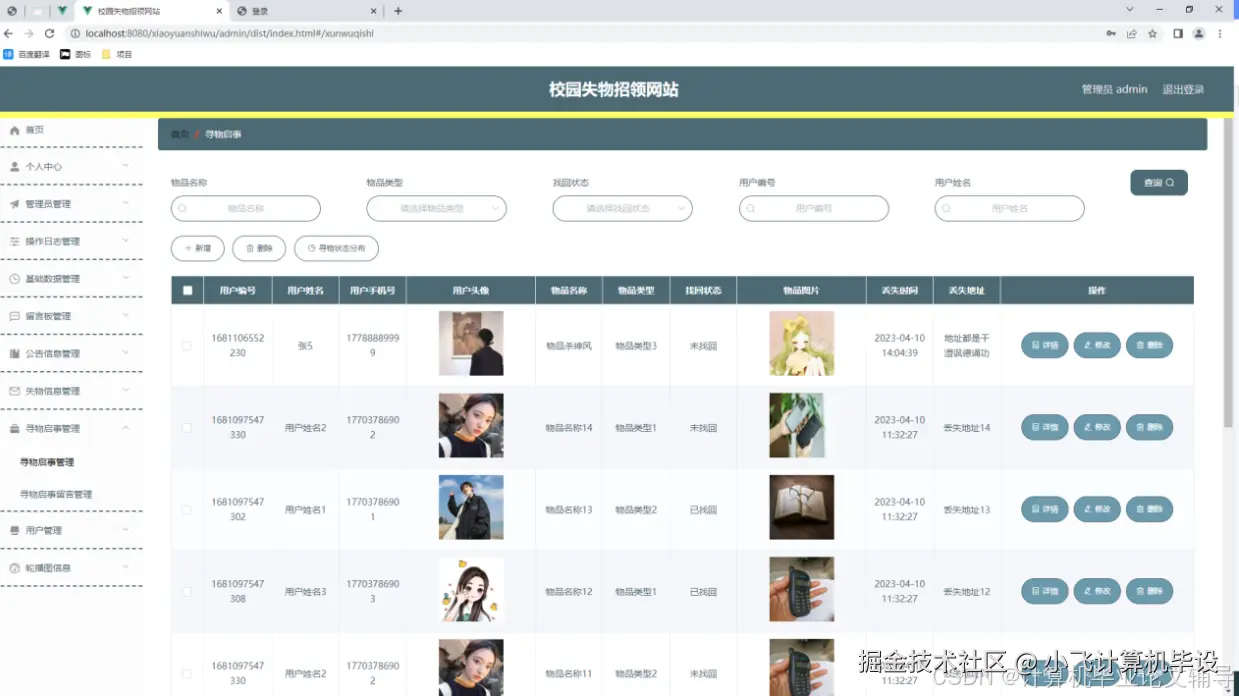Select the checkbox beside 用户姓名2 row
Image resolution: width=1239 pixels, height=696 pixels.
pyautogui.click(x=186, y=427)
